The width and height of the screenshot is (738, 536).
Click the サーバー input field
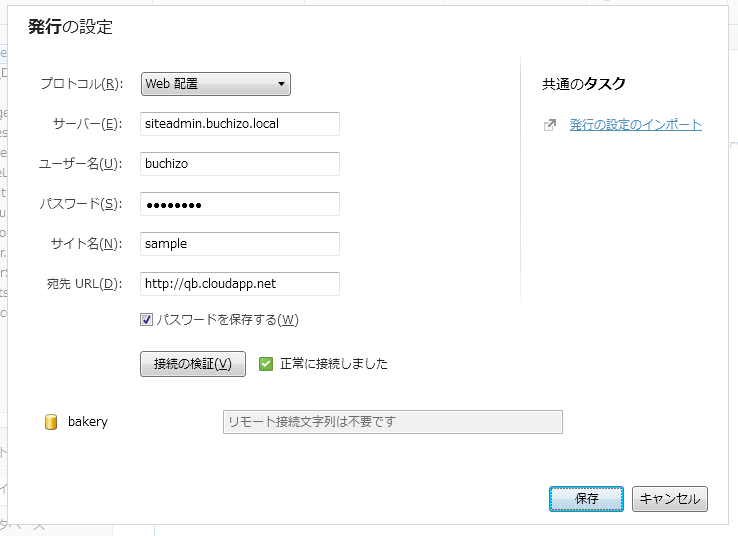pyautogui.click(x=240, y=124)
